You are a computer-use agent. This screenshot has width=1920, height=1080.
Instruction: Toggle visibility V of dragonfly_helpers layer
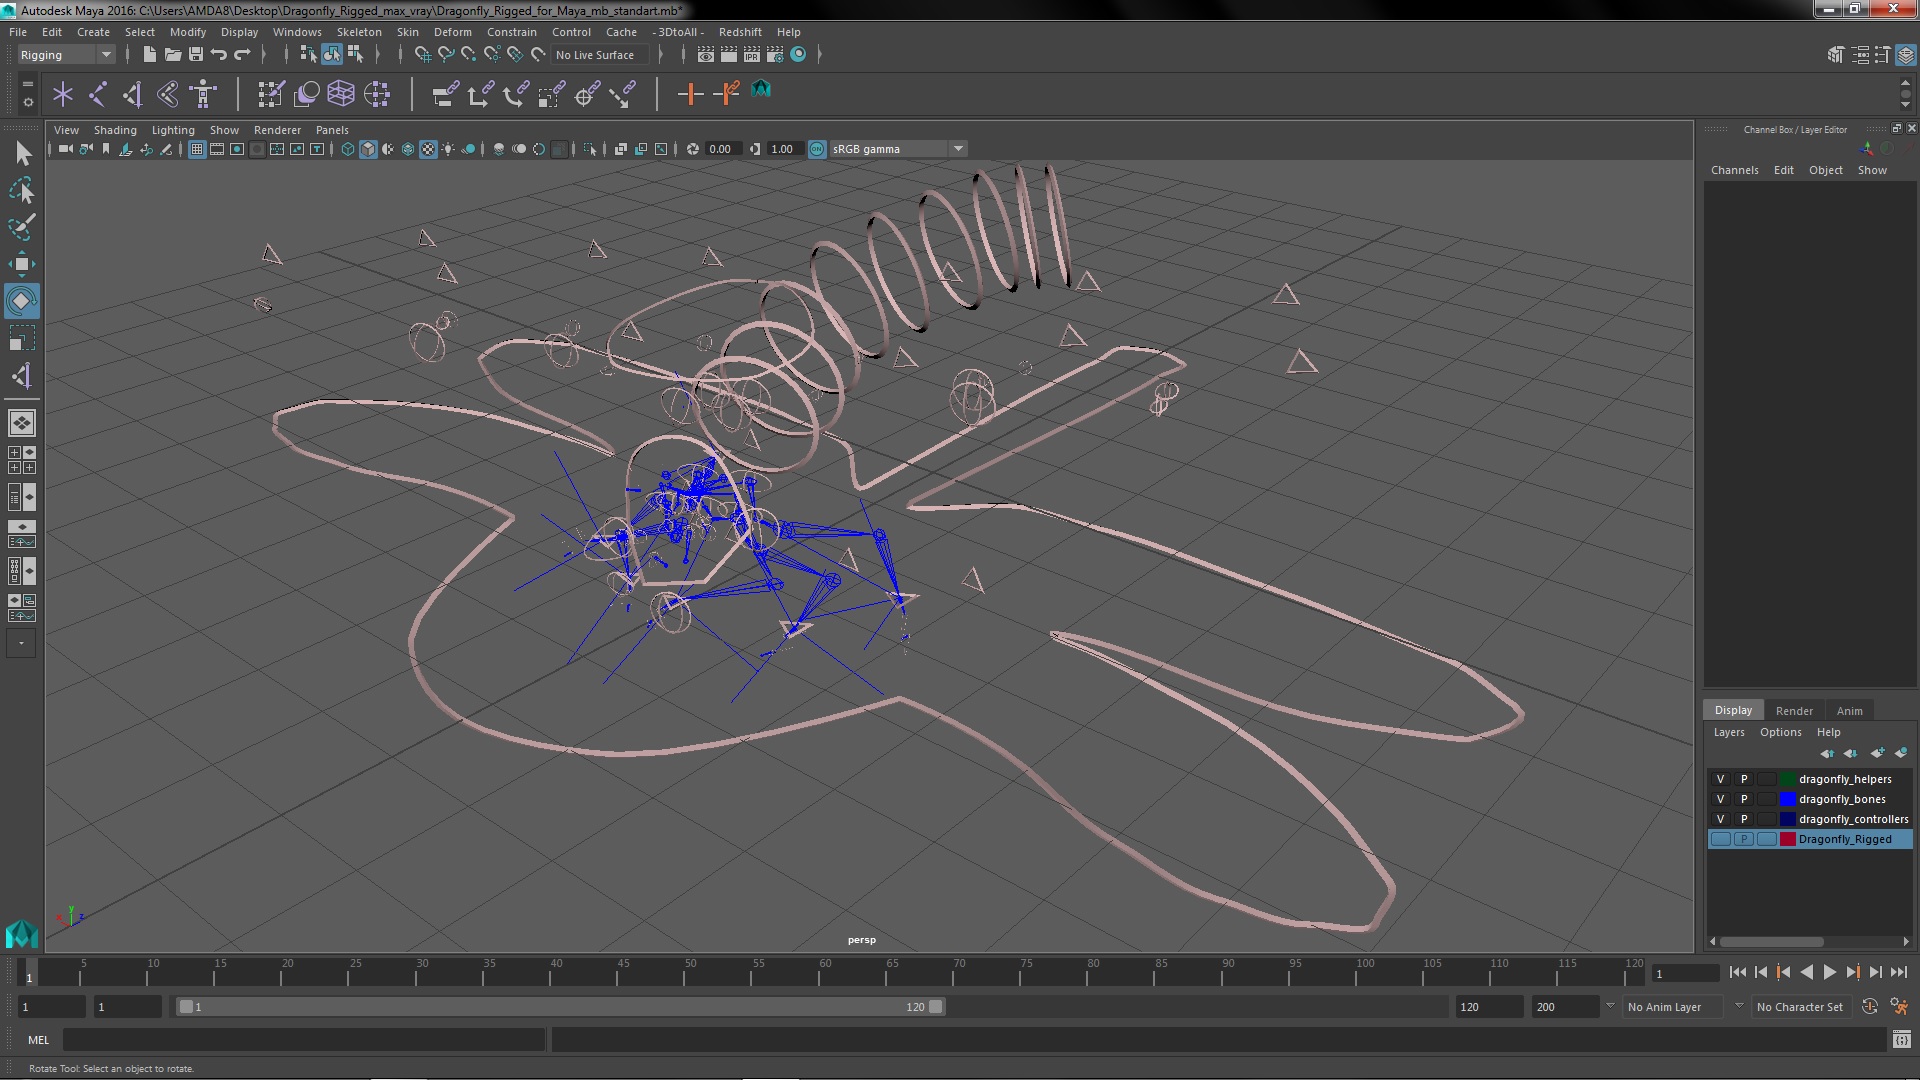(1720, 779)
